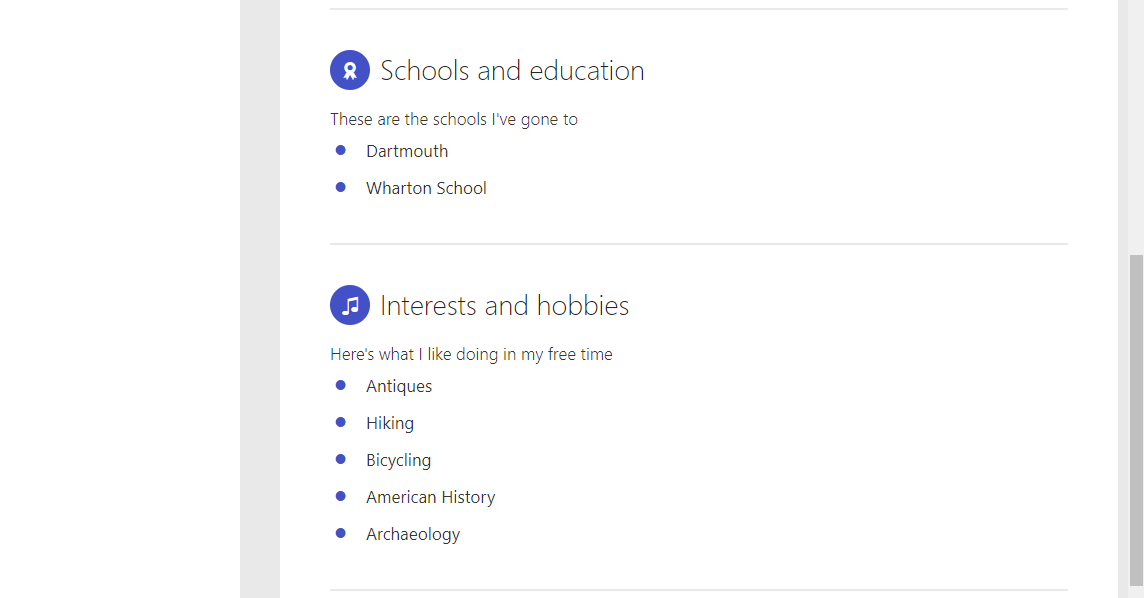Select Hiking in the hobbies list
The image size is (1144, 598).
pyautogui.click(x=390, y=423)
